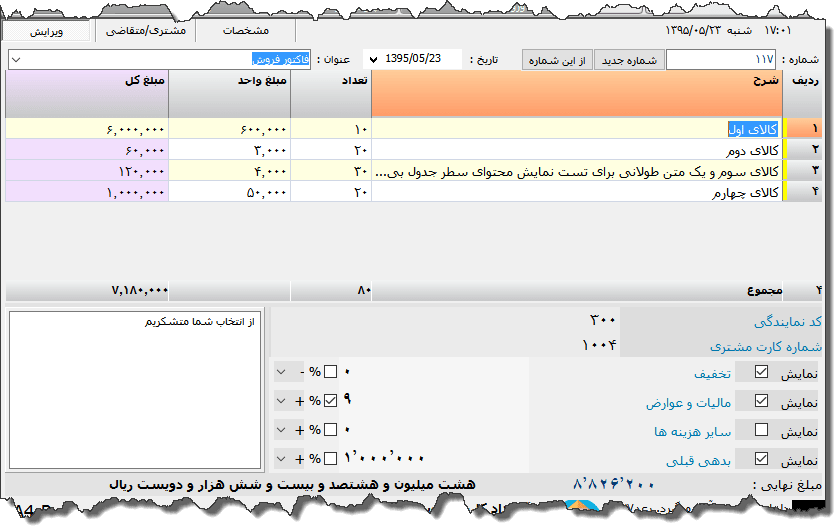Enable the percent checkbox on the تخفیف row
The image size is (834, 526).
click(331, 373)
